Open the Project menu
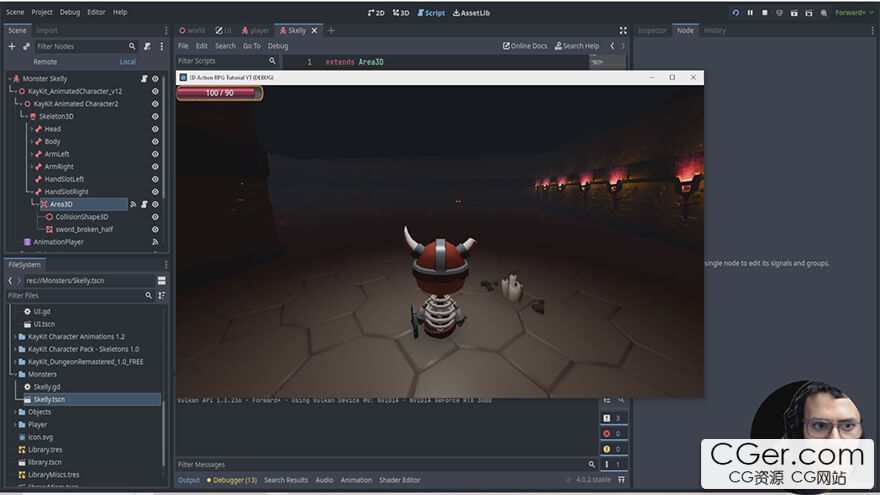 pyautogui.click(x=42, y=12)
